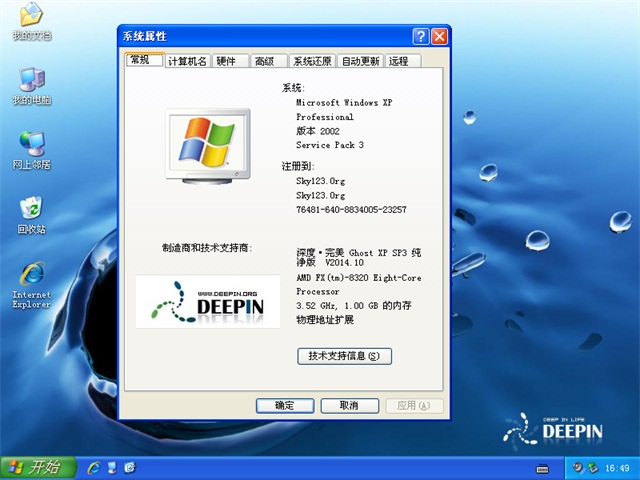Open the 硬件 tab
This screenshot has width=640, height=480.
click(x=227, y=61)
